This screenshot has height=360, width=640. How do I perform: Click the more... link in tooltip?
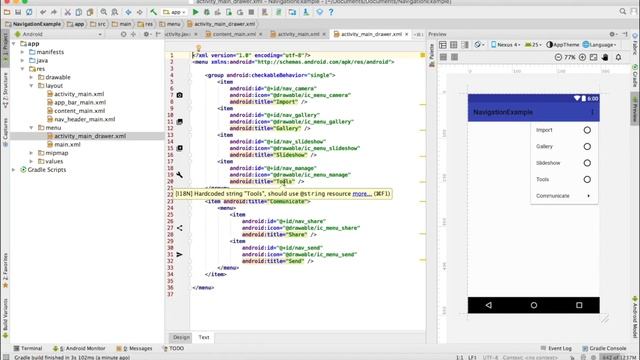click(x=362, y=193)
